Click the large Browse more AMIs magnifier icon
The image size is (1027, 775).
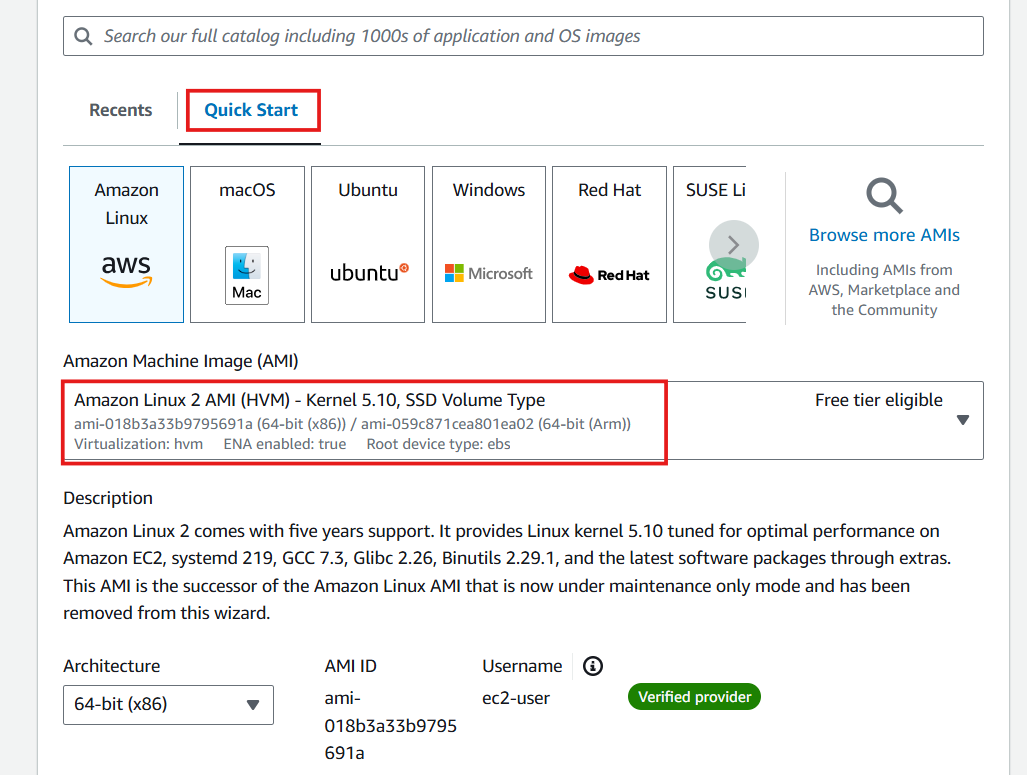click(x=884, y=195)
